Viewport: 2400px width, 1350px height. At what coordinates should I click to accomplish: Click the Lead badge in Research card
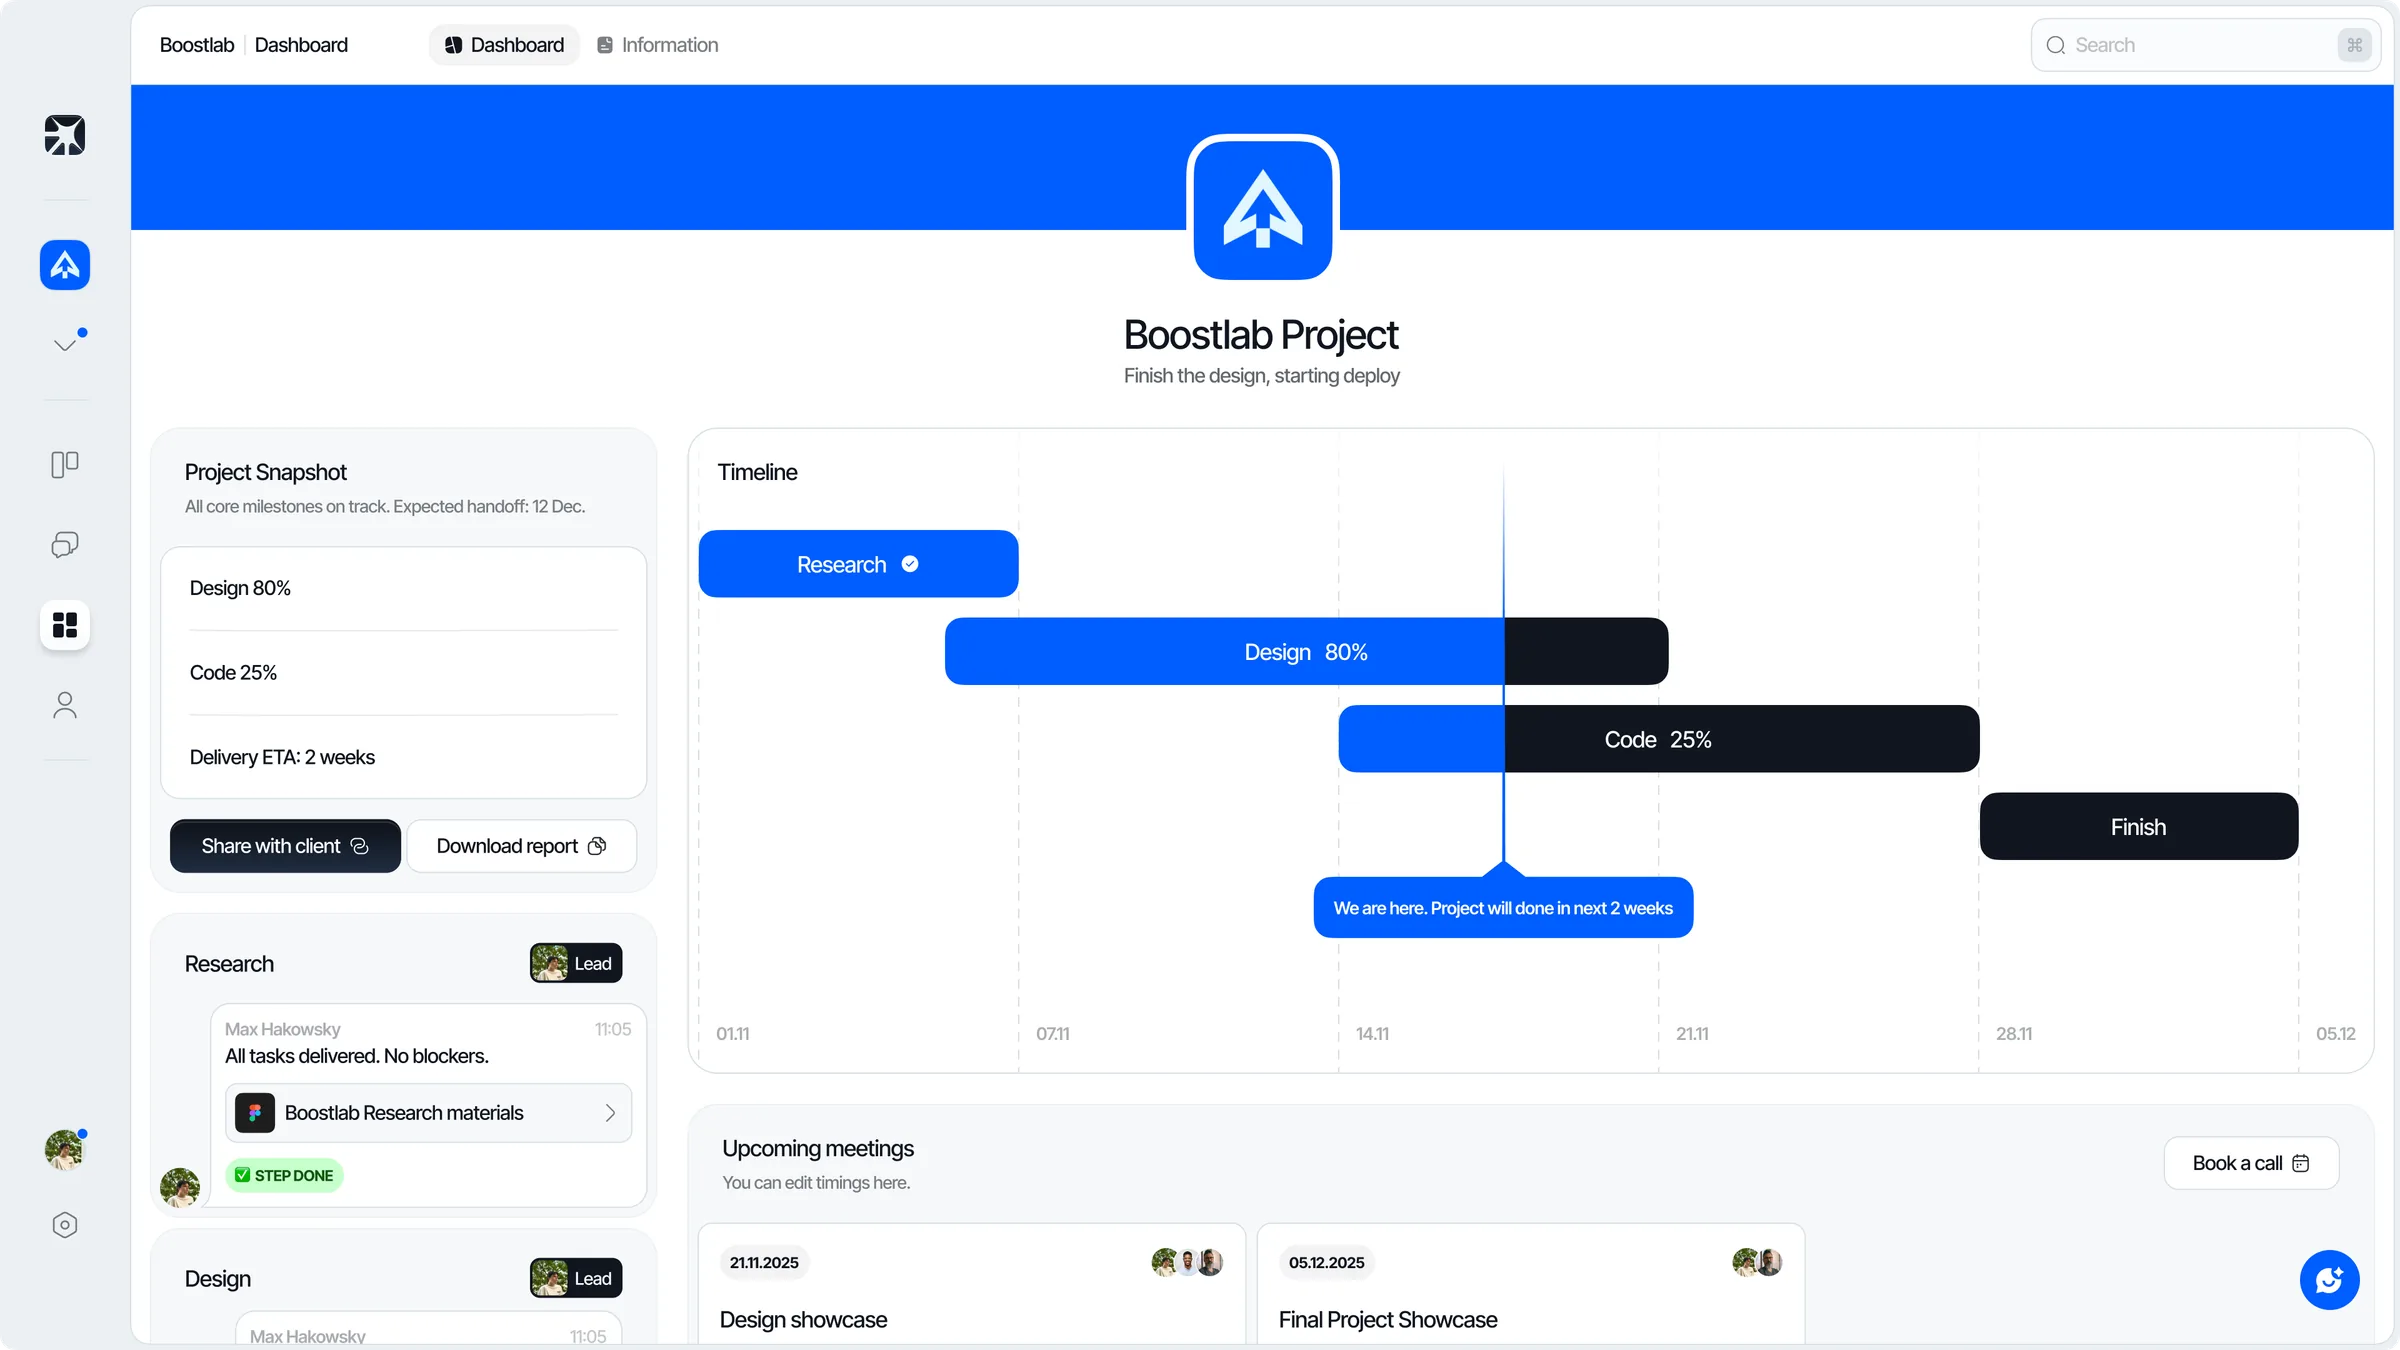[x=576, y=963]
